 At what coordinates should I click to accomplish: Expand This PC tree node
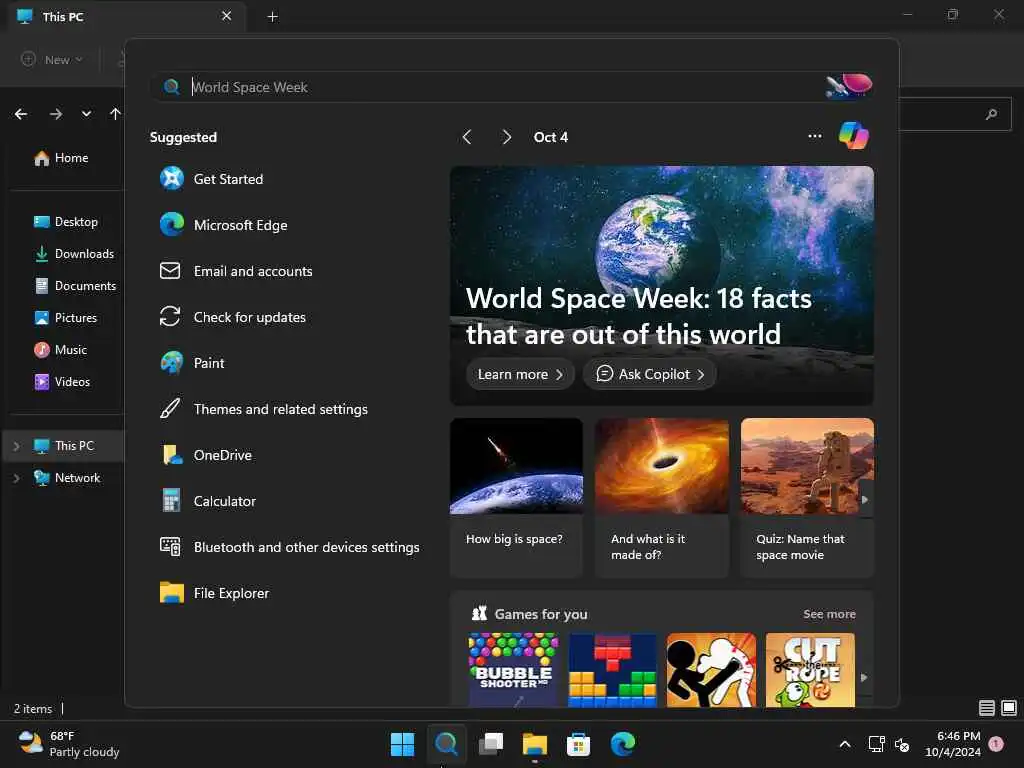tap(16, 446)
